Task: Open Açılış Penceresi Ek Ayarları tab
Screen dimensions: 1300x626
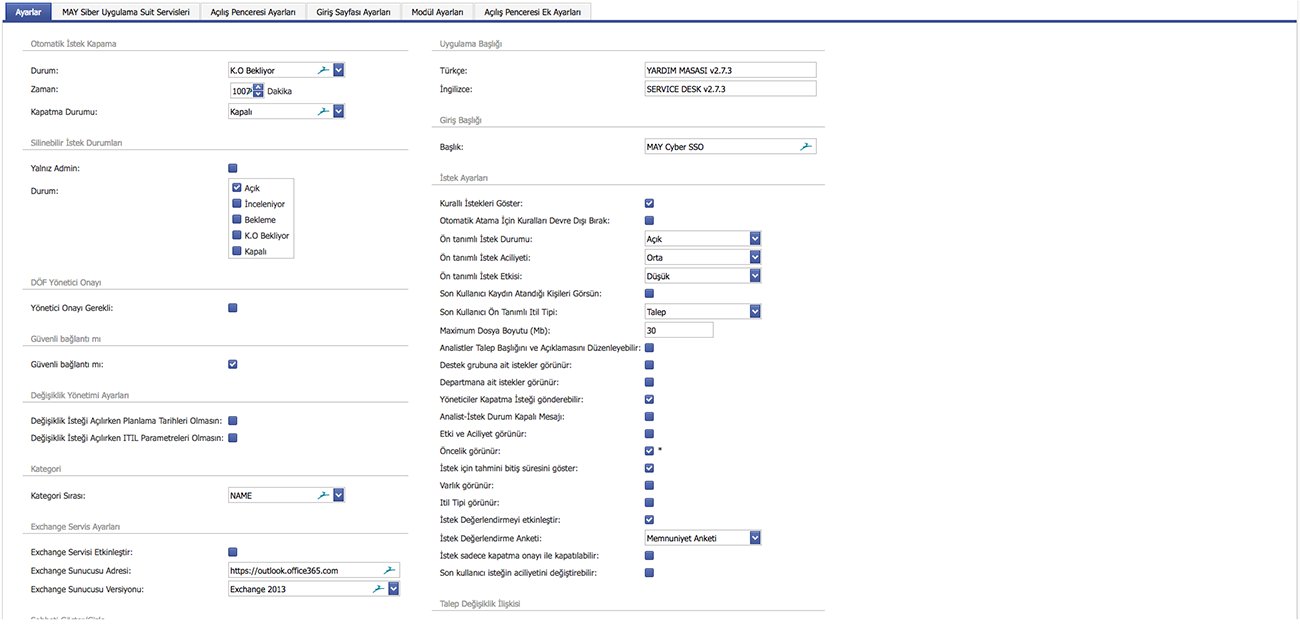Action: coord(532,11)
